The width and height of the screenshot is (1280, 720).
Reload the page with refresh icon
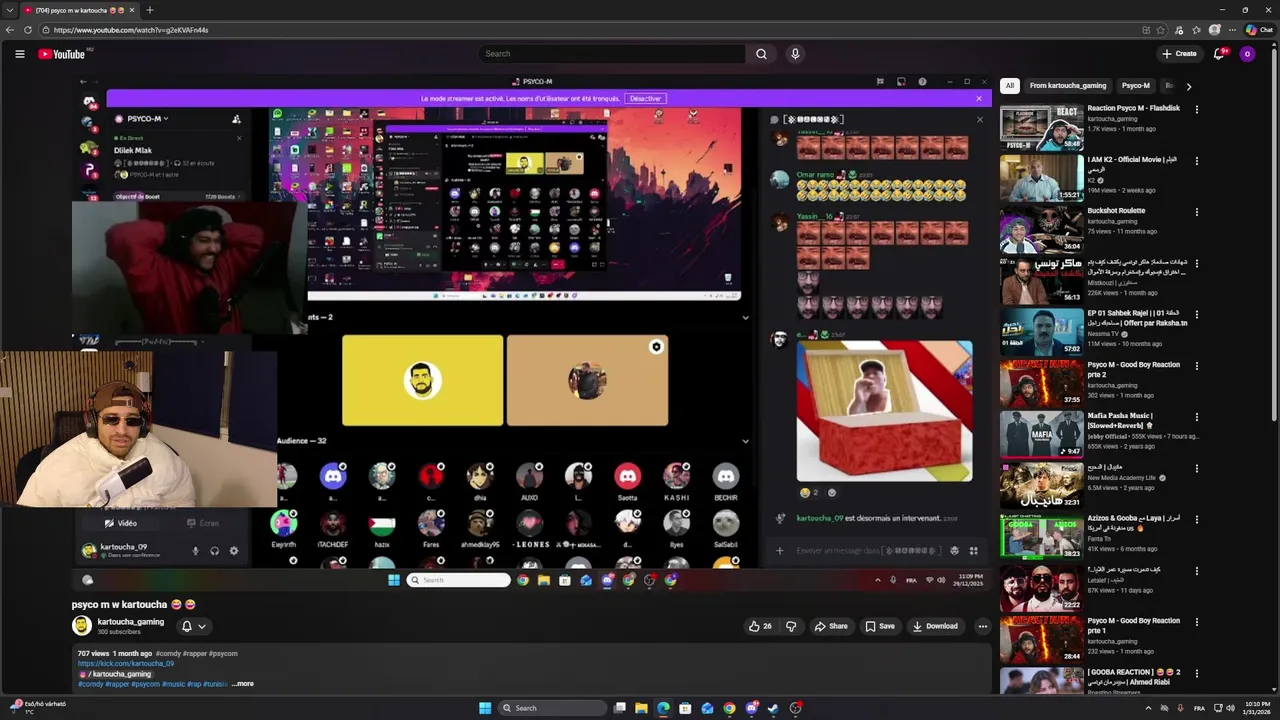tap(27, 30)
